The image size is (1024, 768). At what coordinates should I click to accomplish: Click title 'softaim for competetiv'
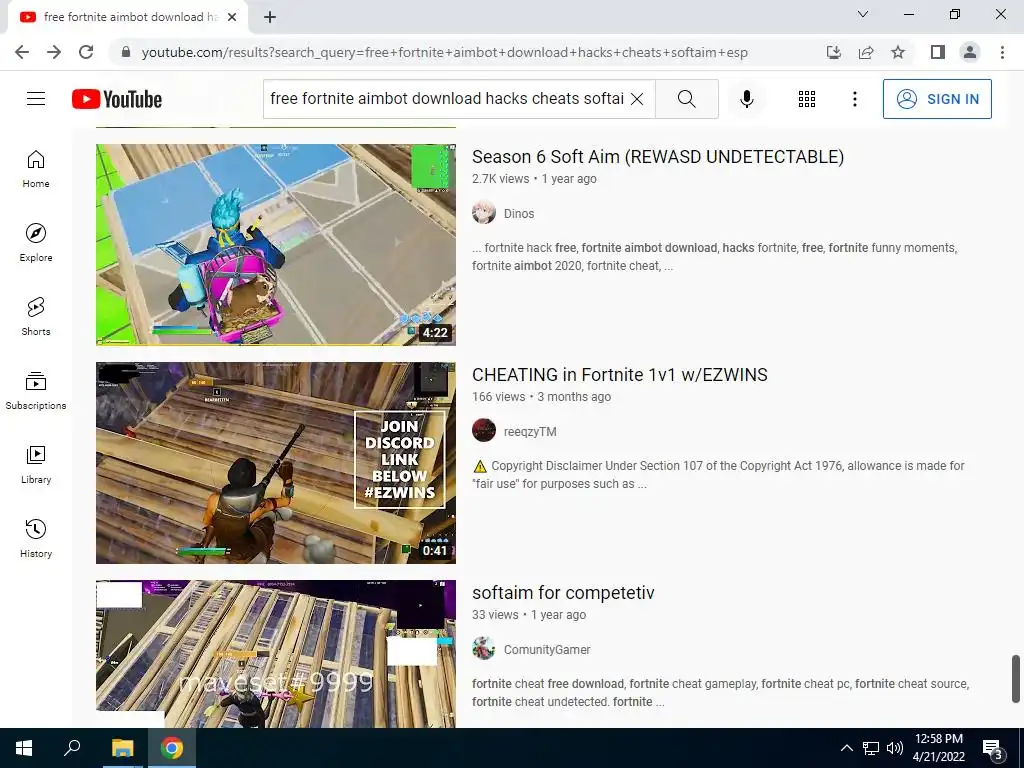click(563, 593)
